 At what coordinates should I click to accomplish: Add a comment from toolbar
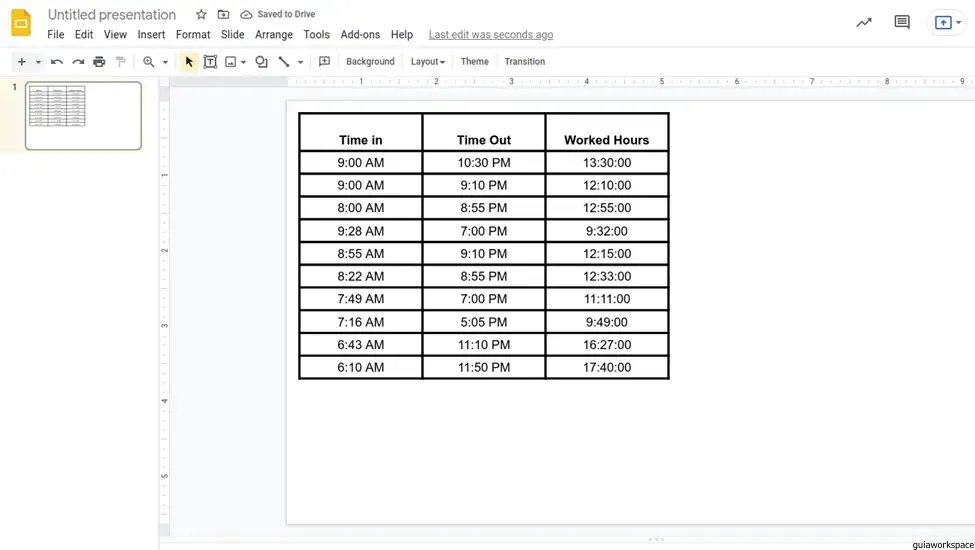(324, 61)
